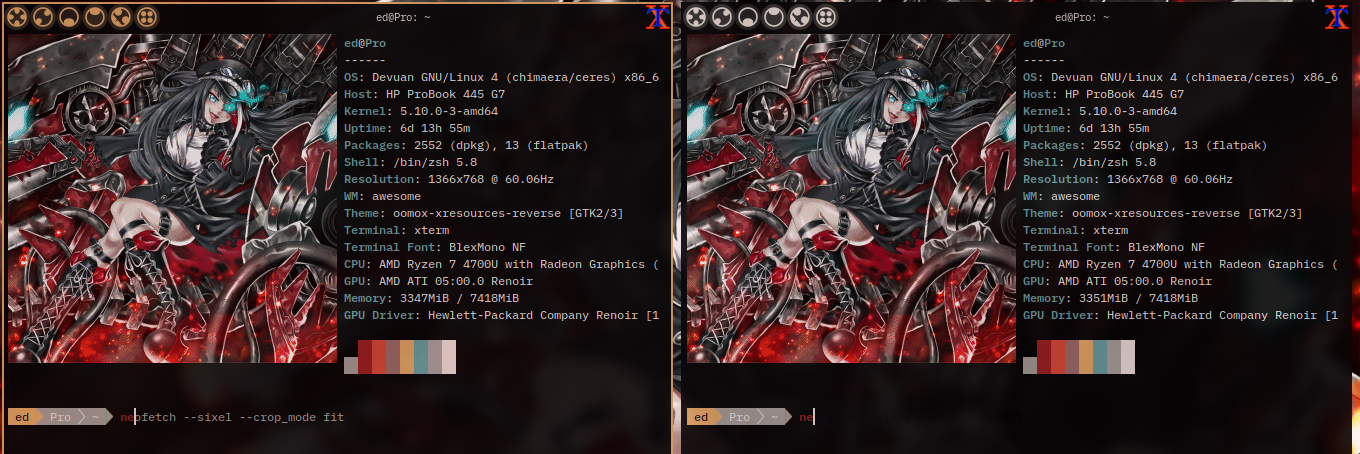The height and width of the screenshot is (454, 1360).
Task: Click the '~' prompt segment in left terminal
Action: [x=97, y=417]
